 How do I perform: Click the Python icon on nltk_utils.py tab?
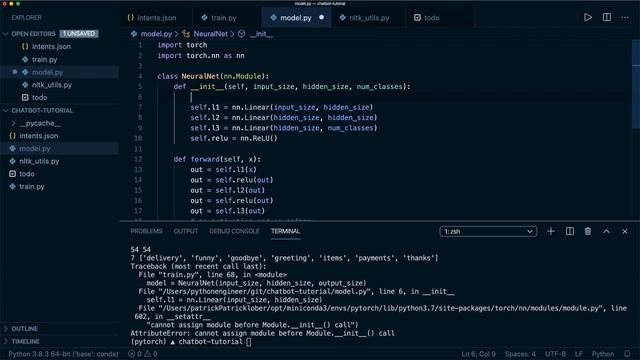click(x=342, y=18)
